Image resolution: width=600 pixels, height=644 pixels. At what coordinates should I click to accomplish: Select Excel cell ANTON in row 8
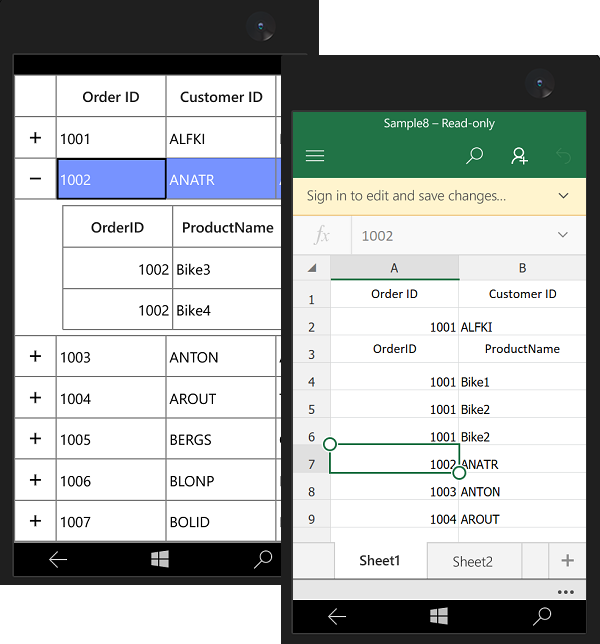tap(522, 487)
